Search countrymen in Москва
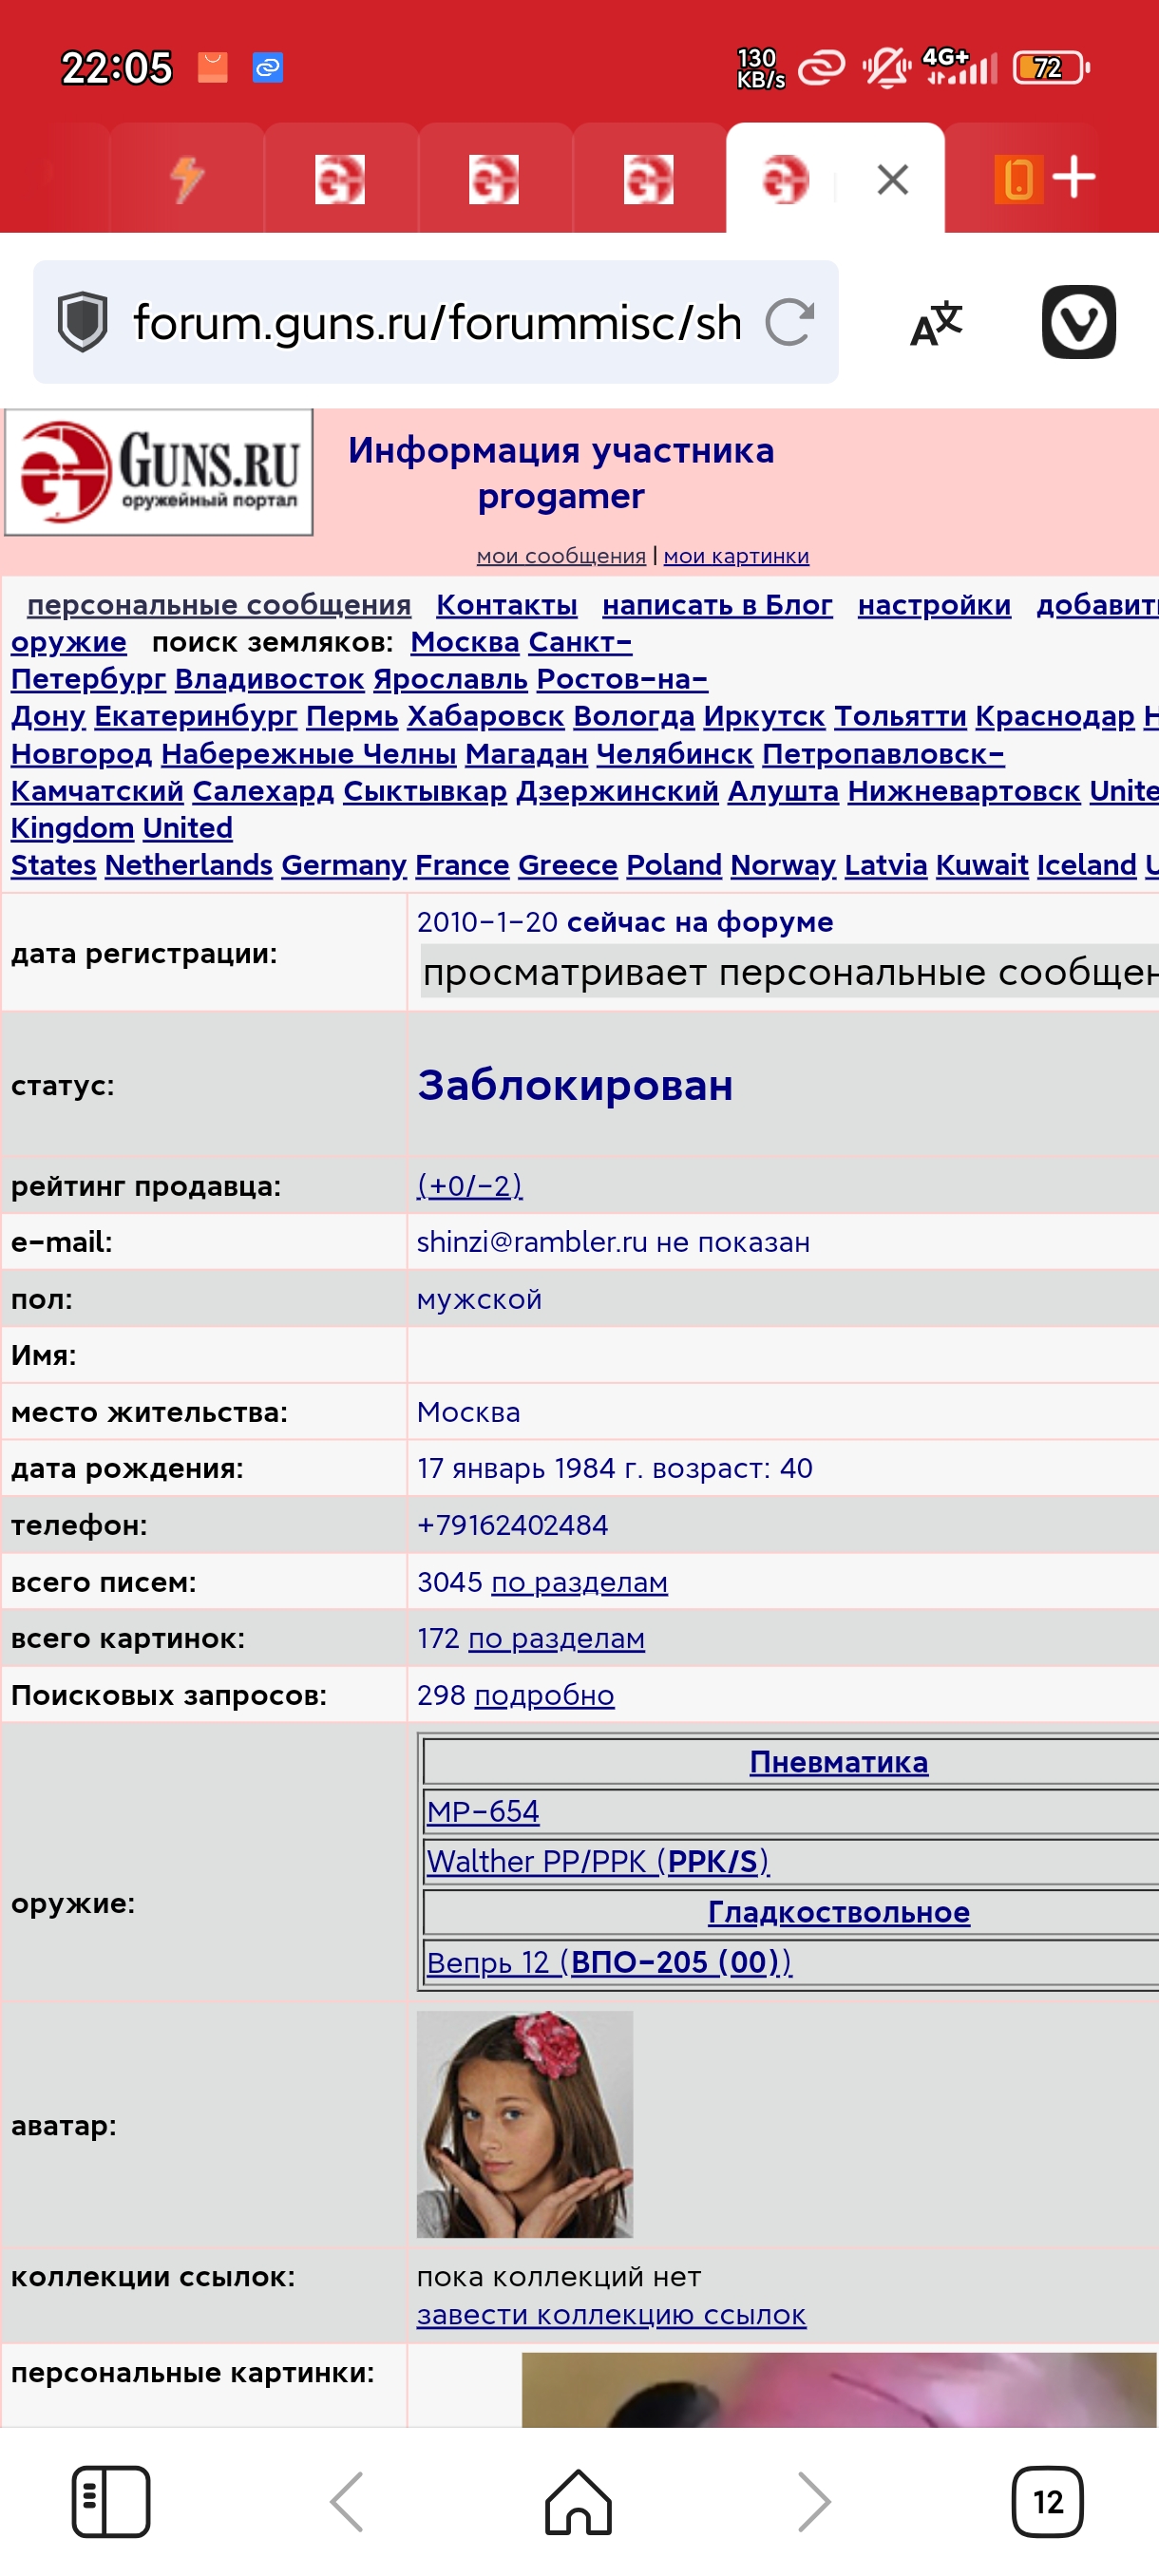The width and height of the screenshot is (1159, 2576). click(x=465, y=642)
